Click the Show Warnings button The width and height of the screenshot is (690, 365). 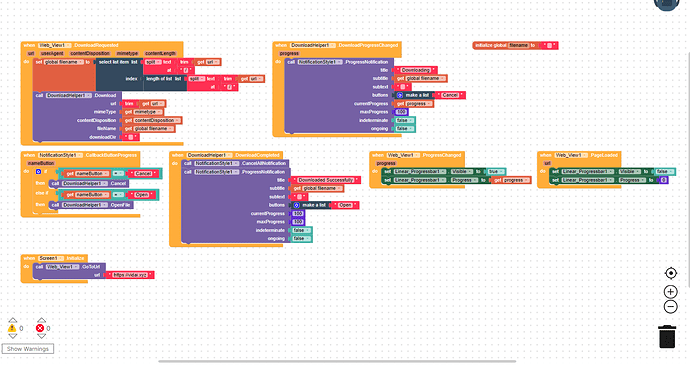[28, 349]
